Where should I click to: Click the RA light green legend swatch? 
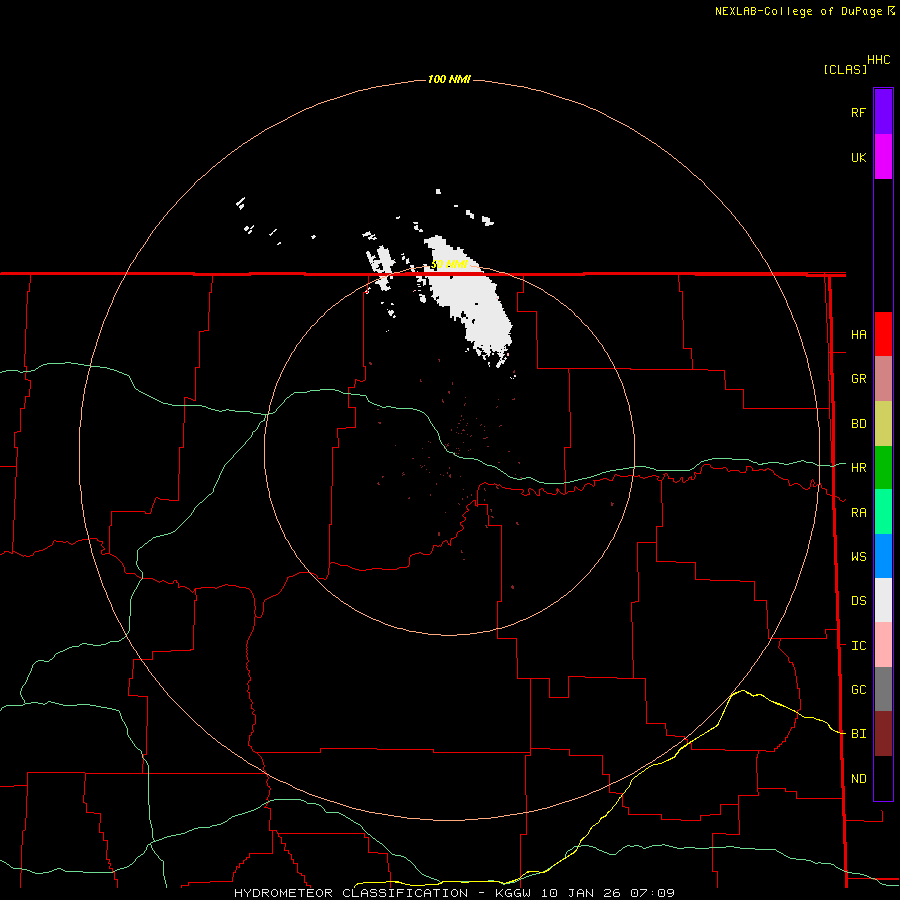[883, 512]
